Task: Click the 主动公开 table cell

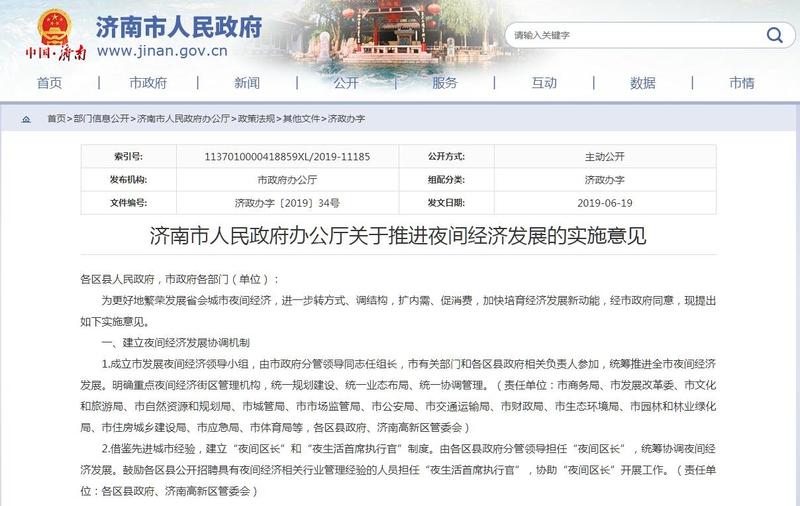Action: tap(605, 157)
